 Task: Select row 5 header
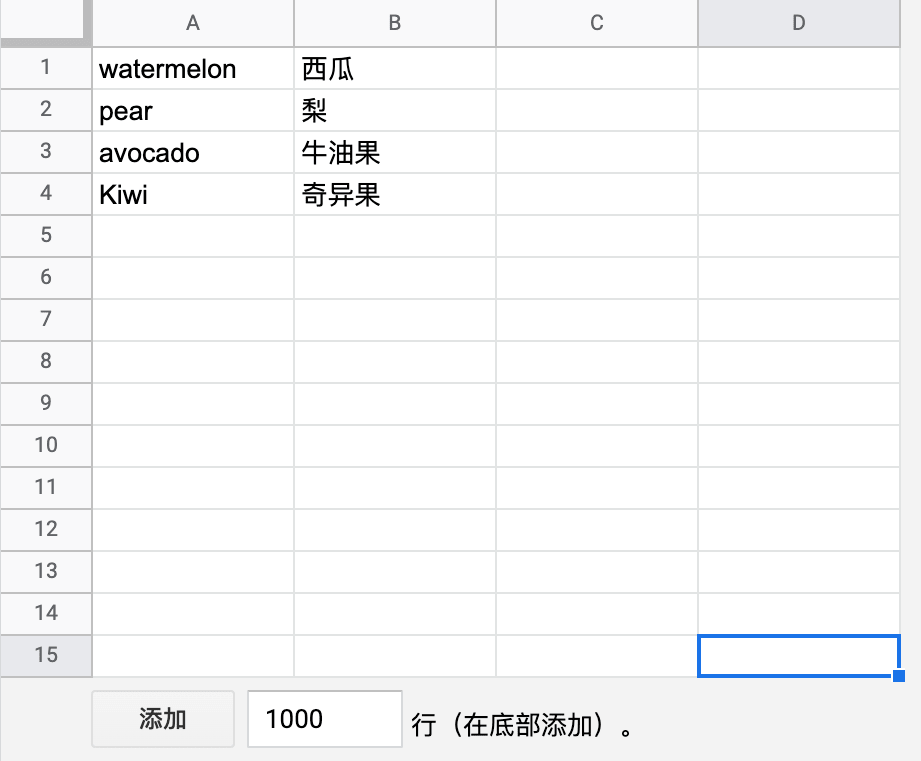pos(46,236)
